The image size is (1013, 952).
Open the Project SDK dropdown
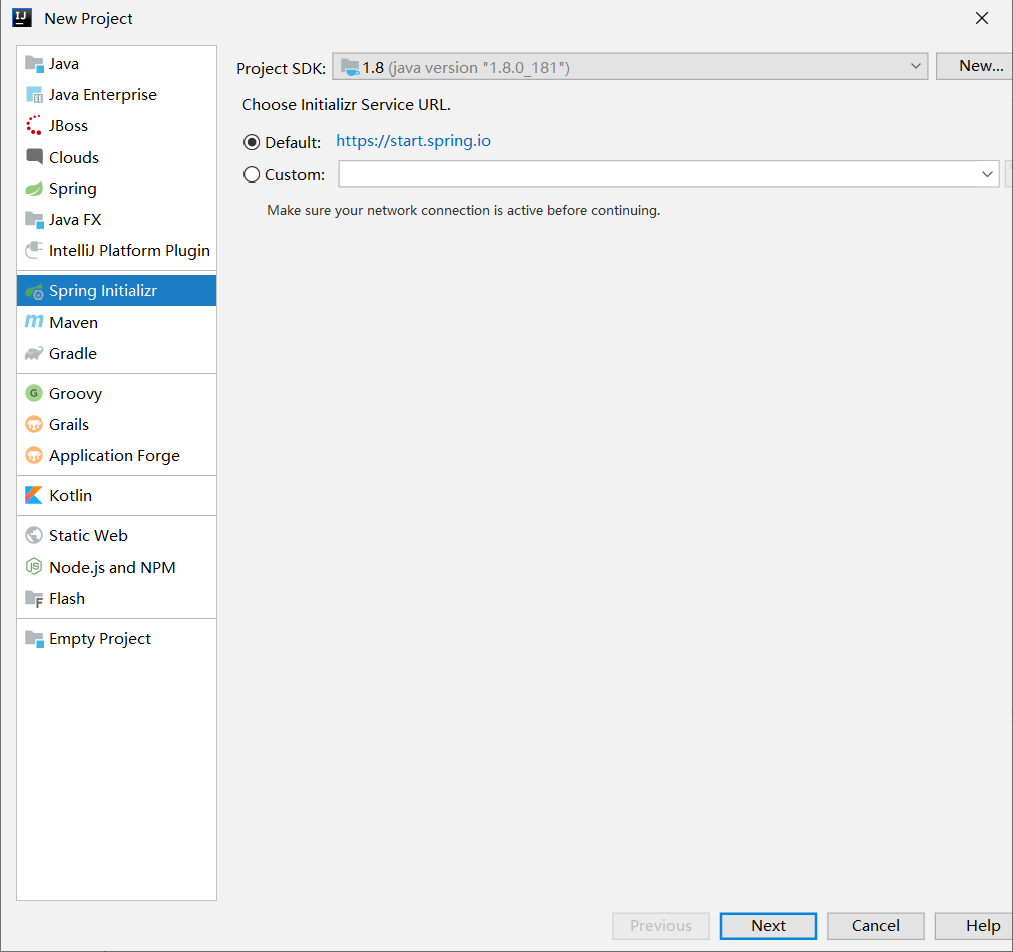[630, 67]
